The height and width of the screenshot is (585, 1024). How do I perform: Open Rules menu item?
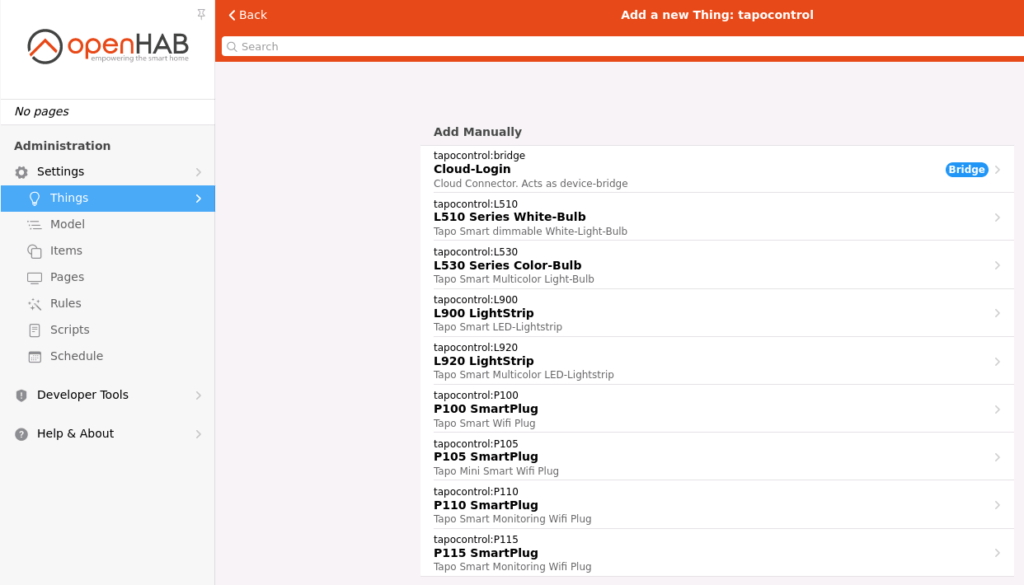click(108, 304)
